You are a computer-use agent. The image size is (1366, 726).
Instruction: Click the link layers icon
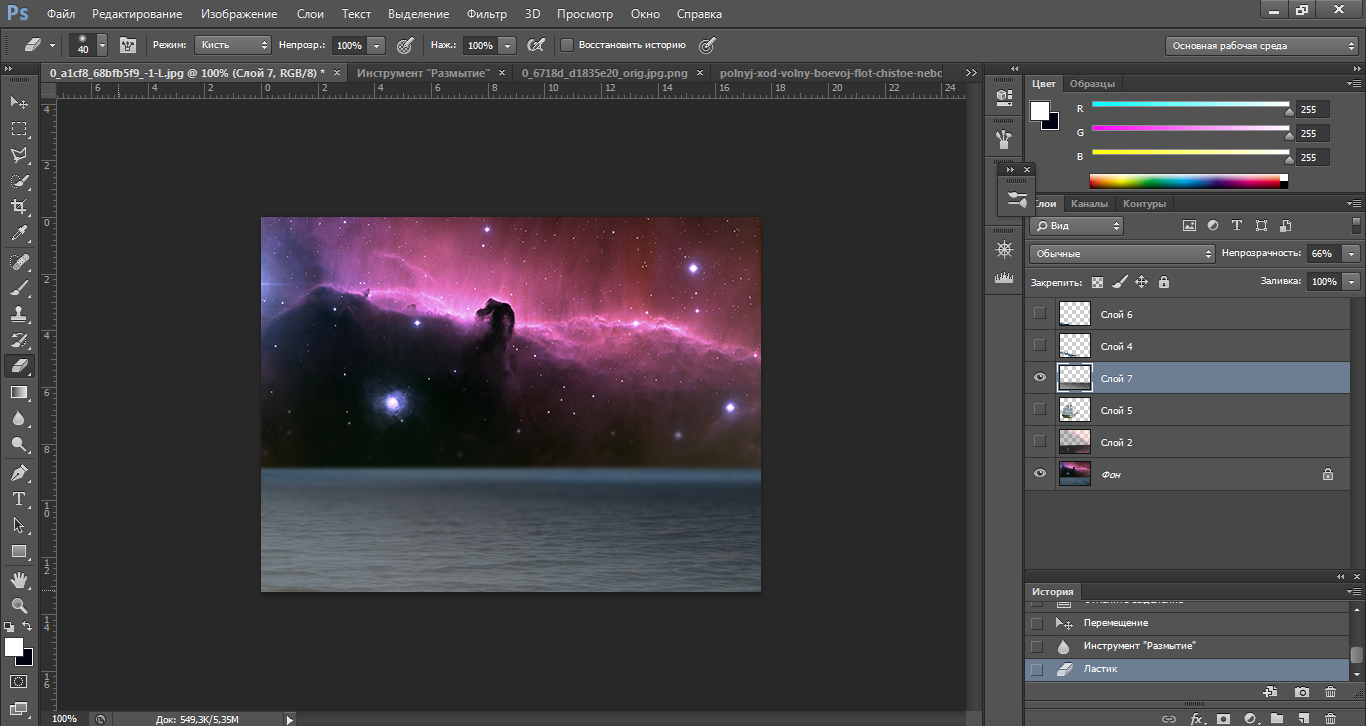coord(1167,718)
